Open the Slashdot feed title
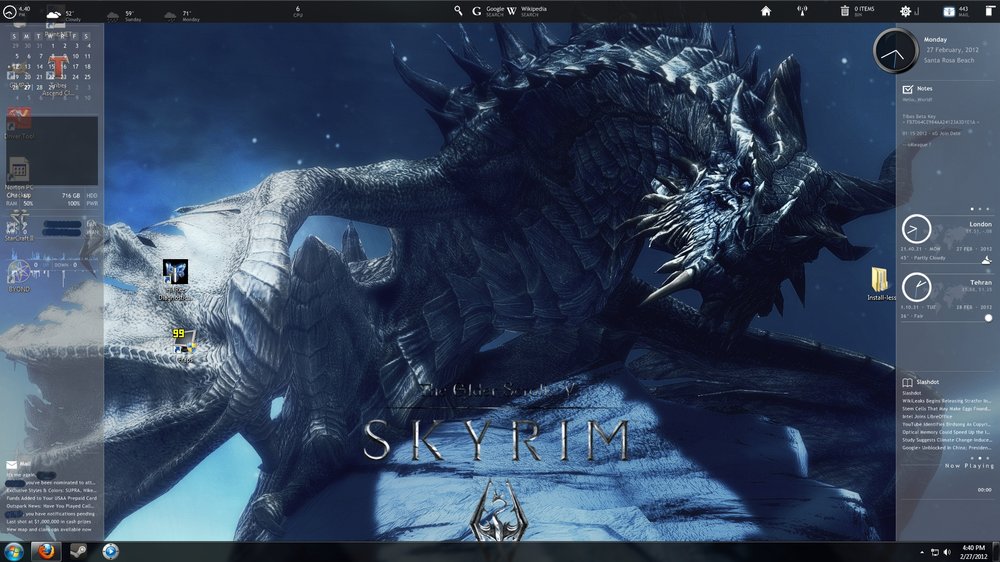The height and width of the screenshot is (562, 1000). coord(927,382)
